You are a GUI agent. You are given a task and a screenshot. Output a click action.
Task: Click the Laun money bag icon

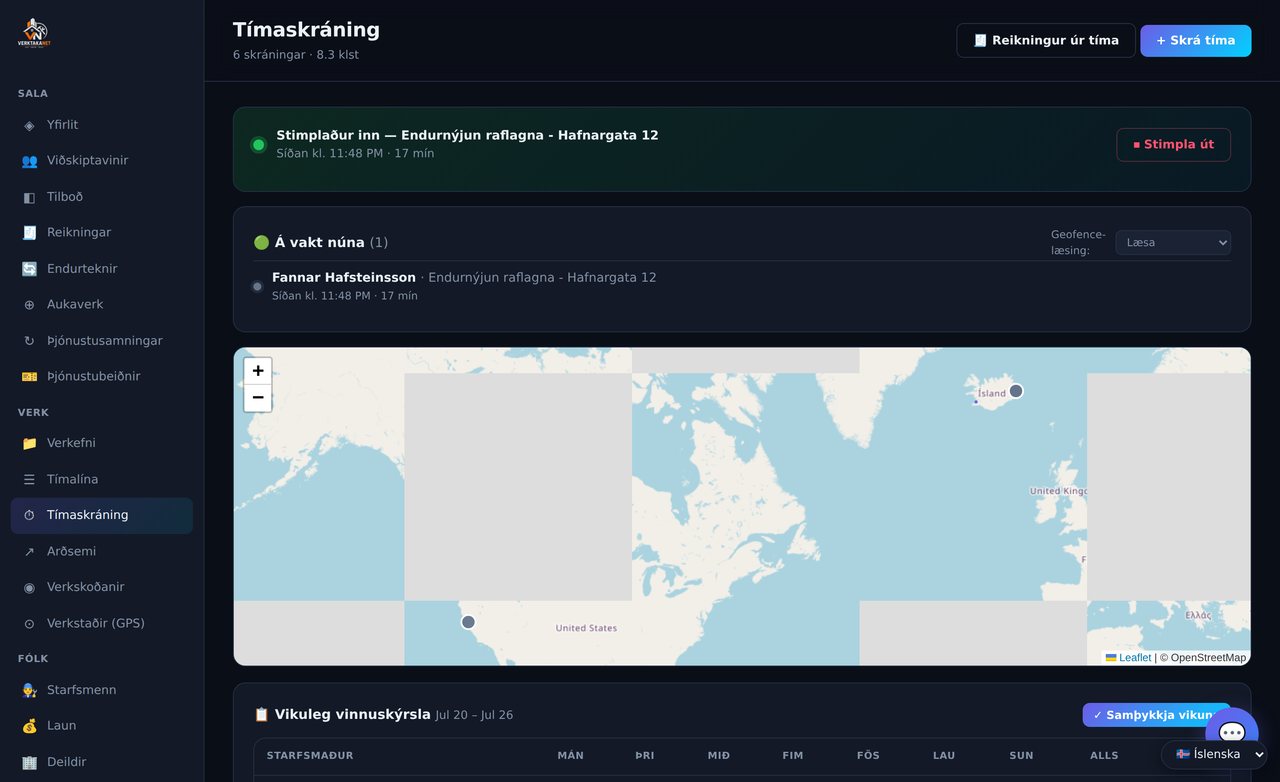point(29,726)
